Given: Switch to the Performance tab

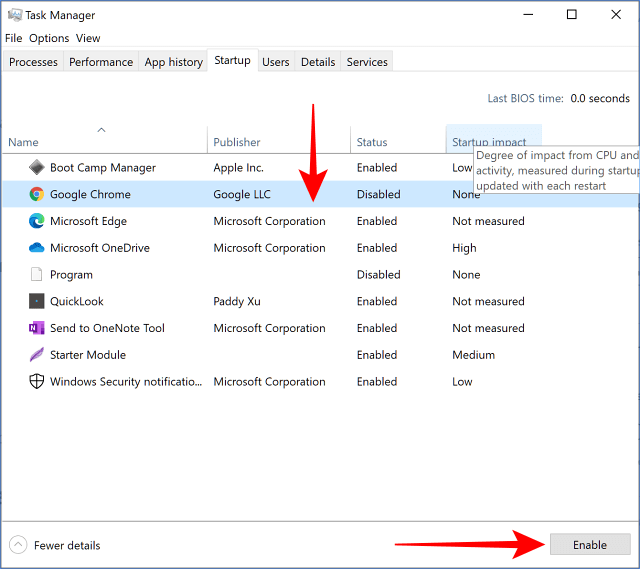Looking at the screenshot, I should click(x=101, y=62).
